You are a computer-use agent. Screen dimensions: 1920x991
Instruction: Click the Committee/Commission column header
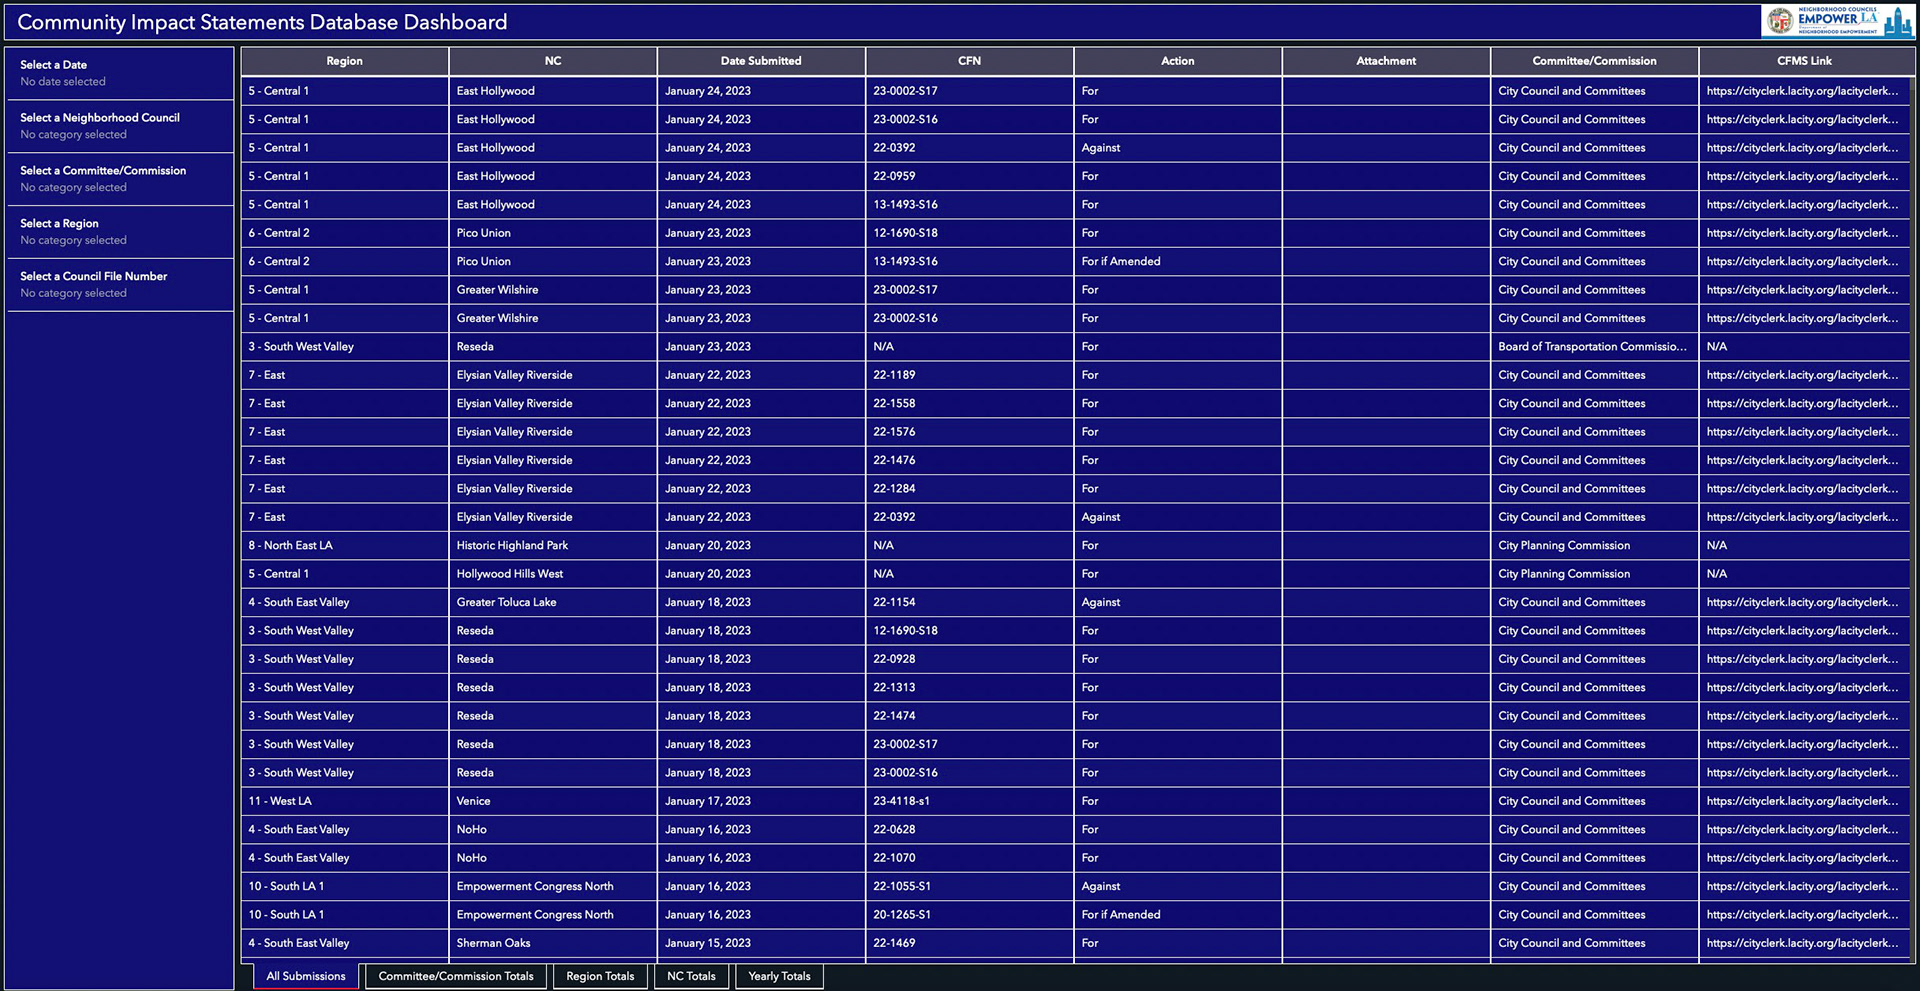[x=1594, y=61]
